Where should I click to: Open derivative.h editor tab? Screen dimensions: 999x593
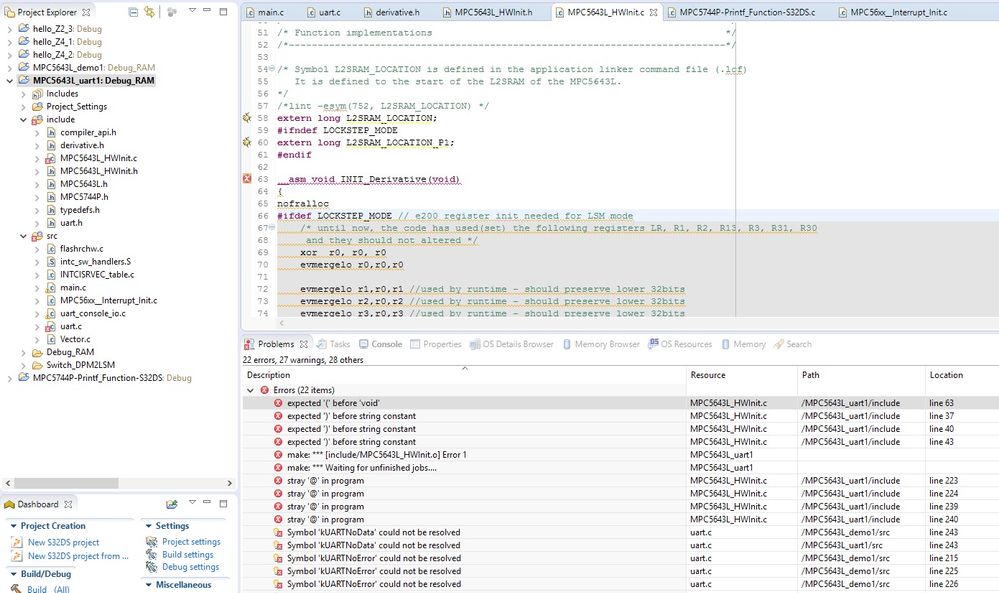pos(392,12)
